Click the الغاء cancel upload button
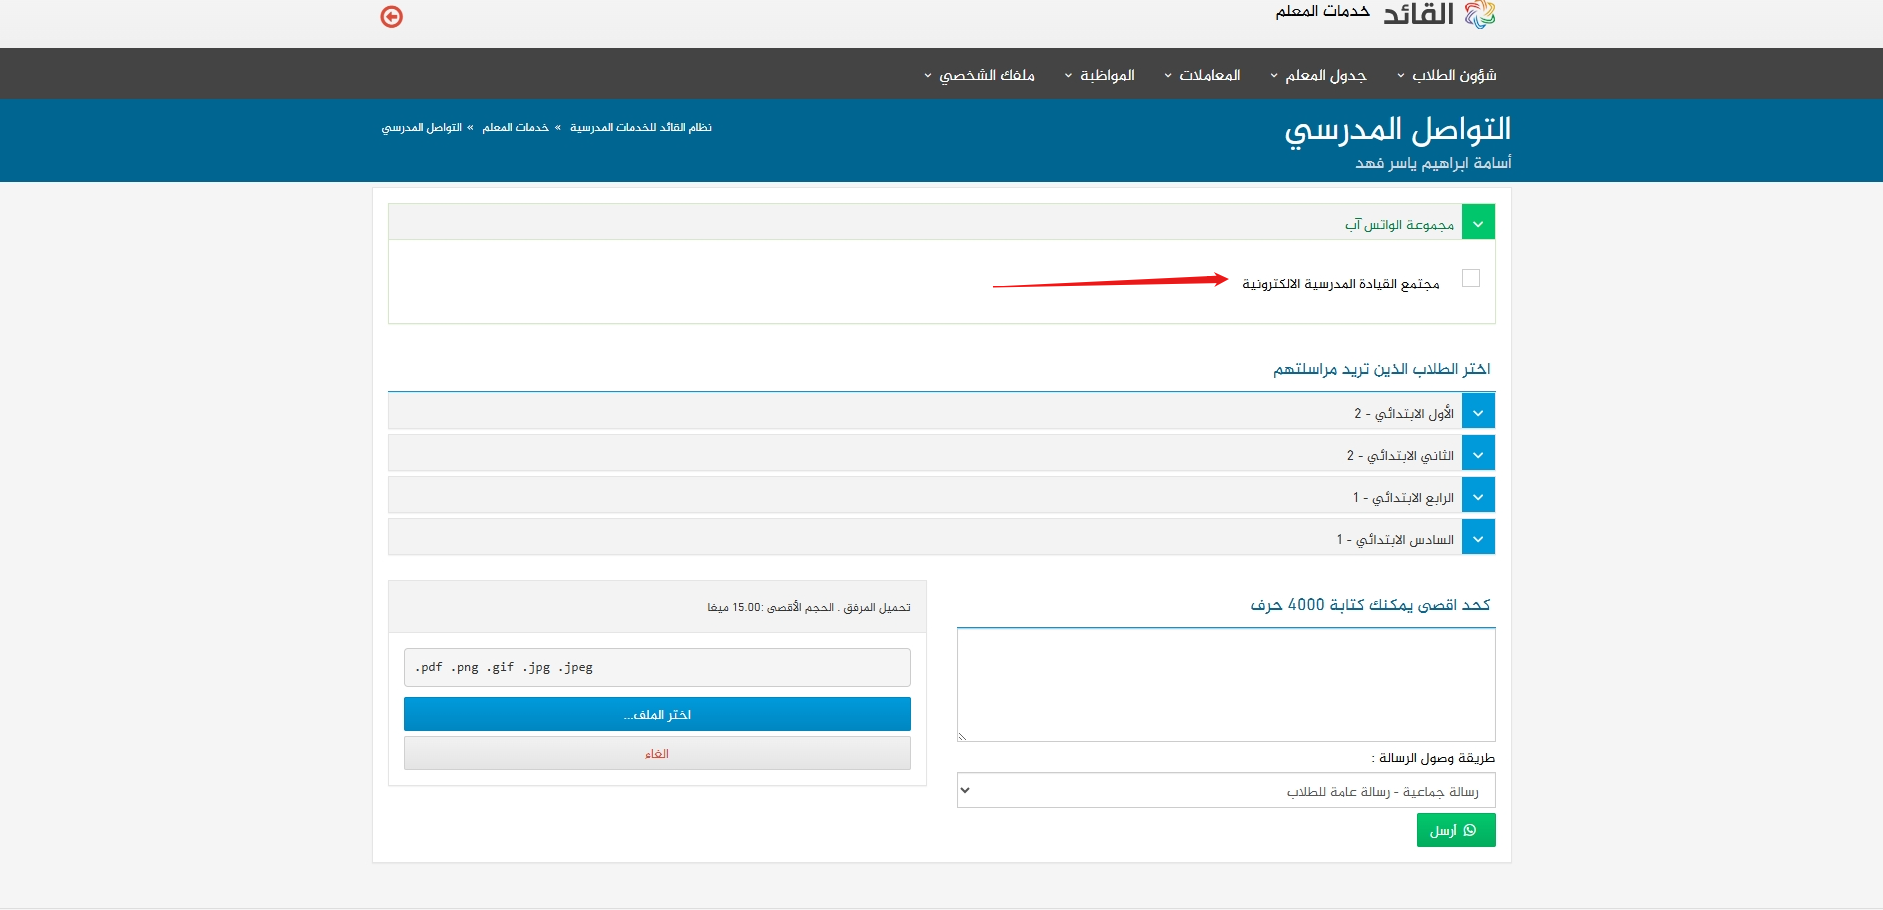 click(657, 754)
